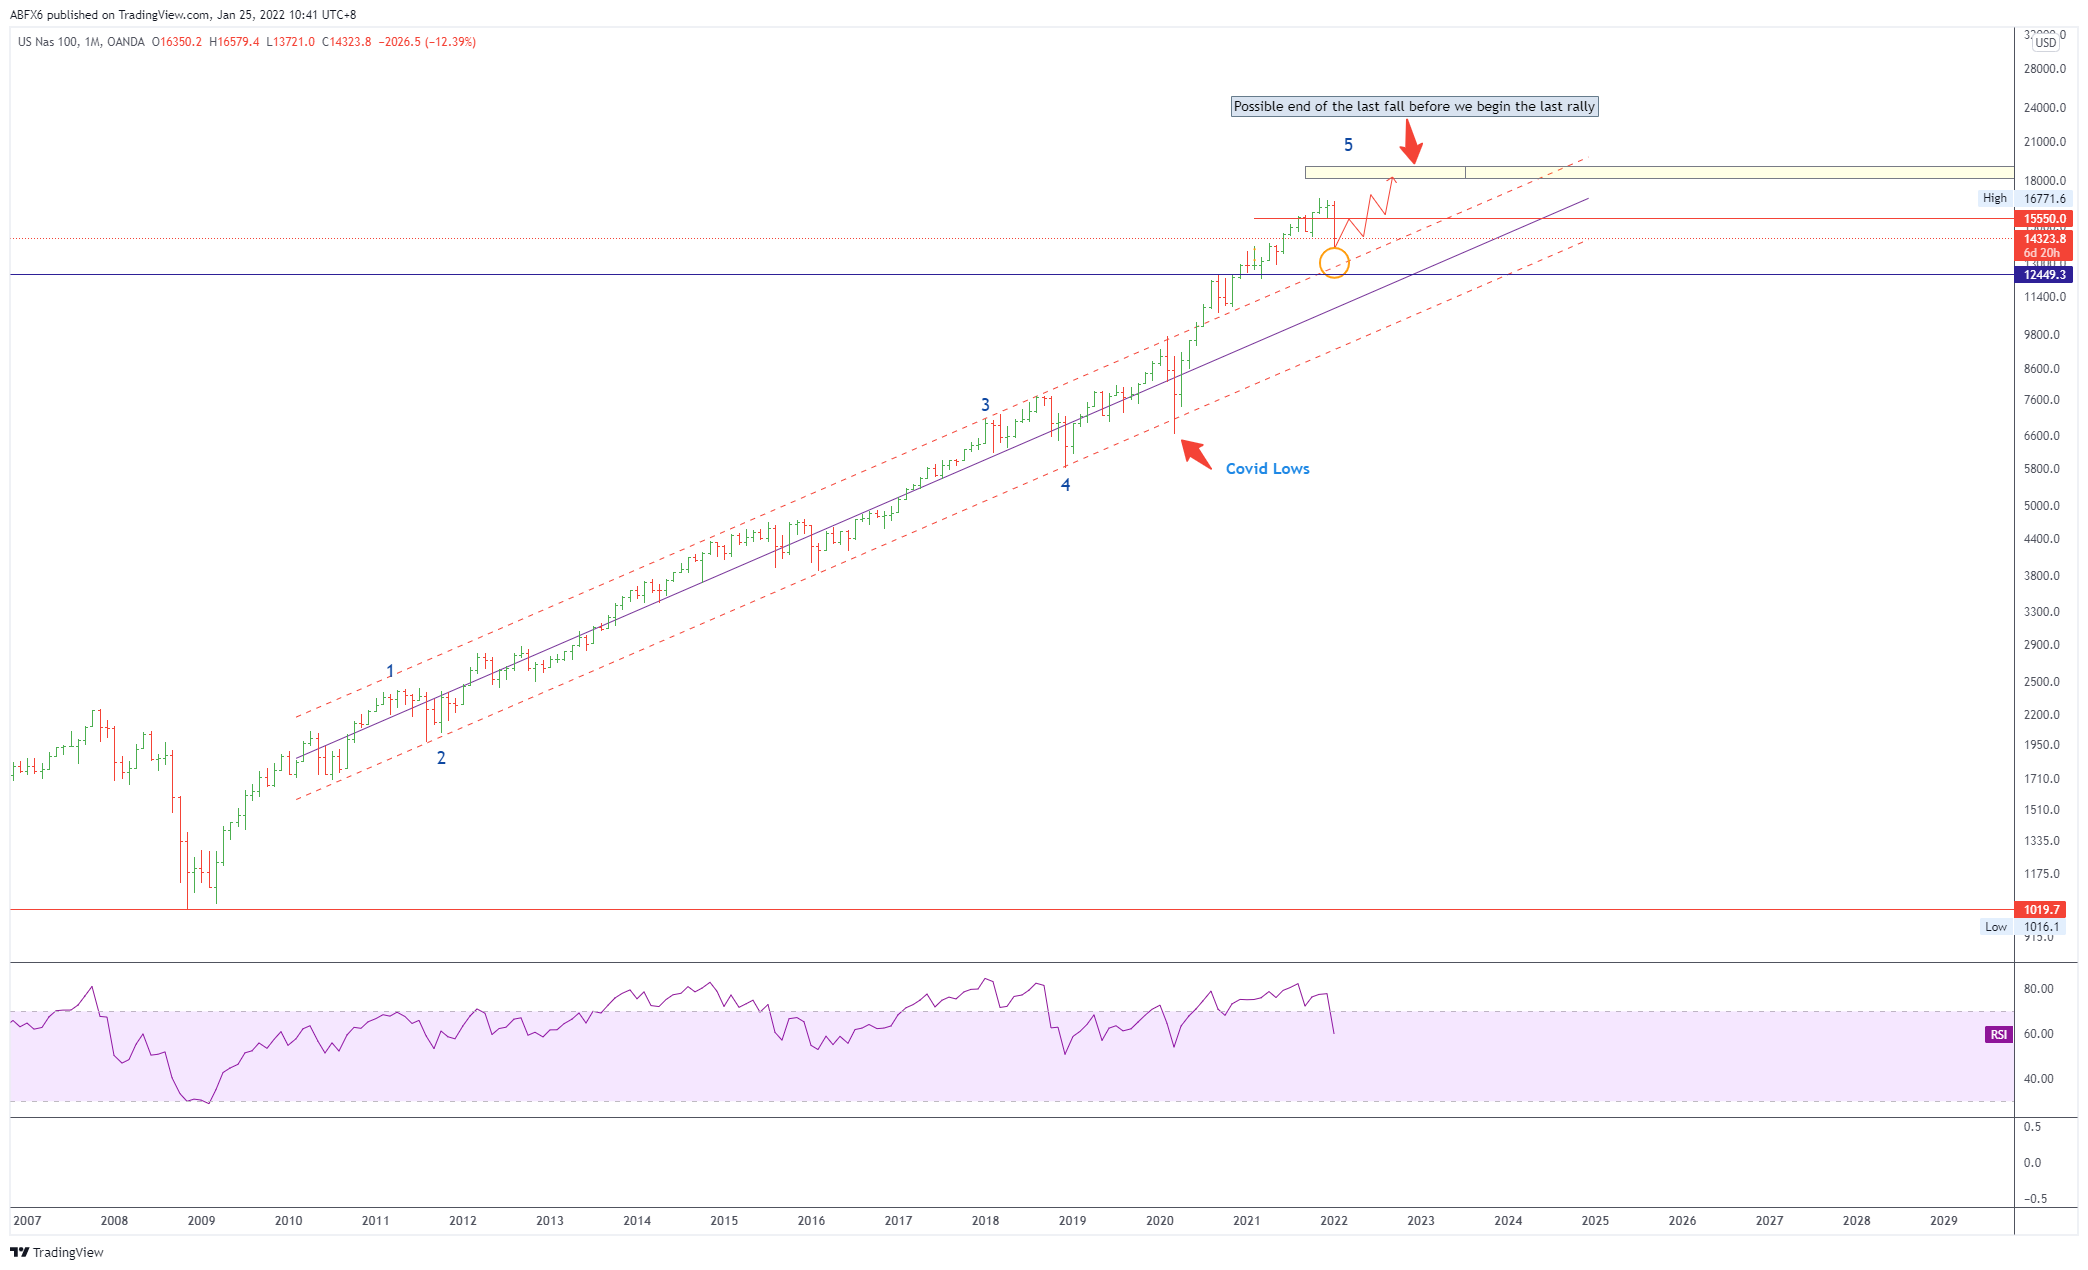Click the high value H16579.4
Image resolution: width=2088 pixels, height=1270 pixels.
click(234, 42)
